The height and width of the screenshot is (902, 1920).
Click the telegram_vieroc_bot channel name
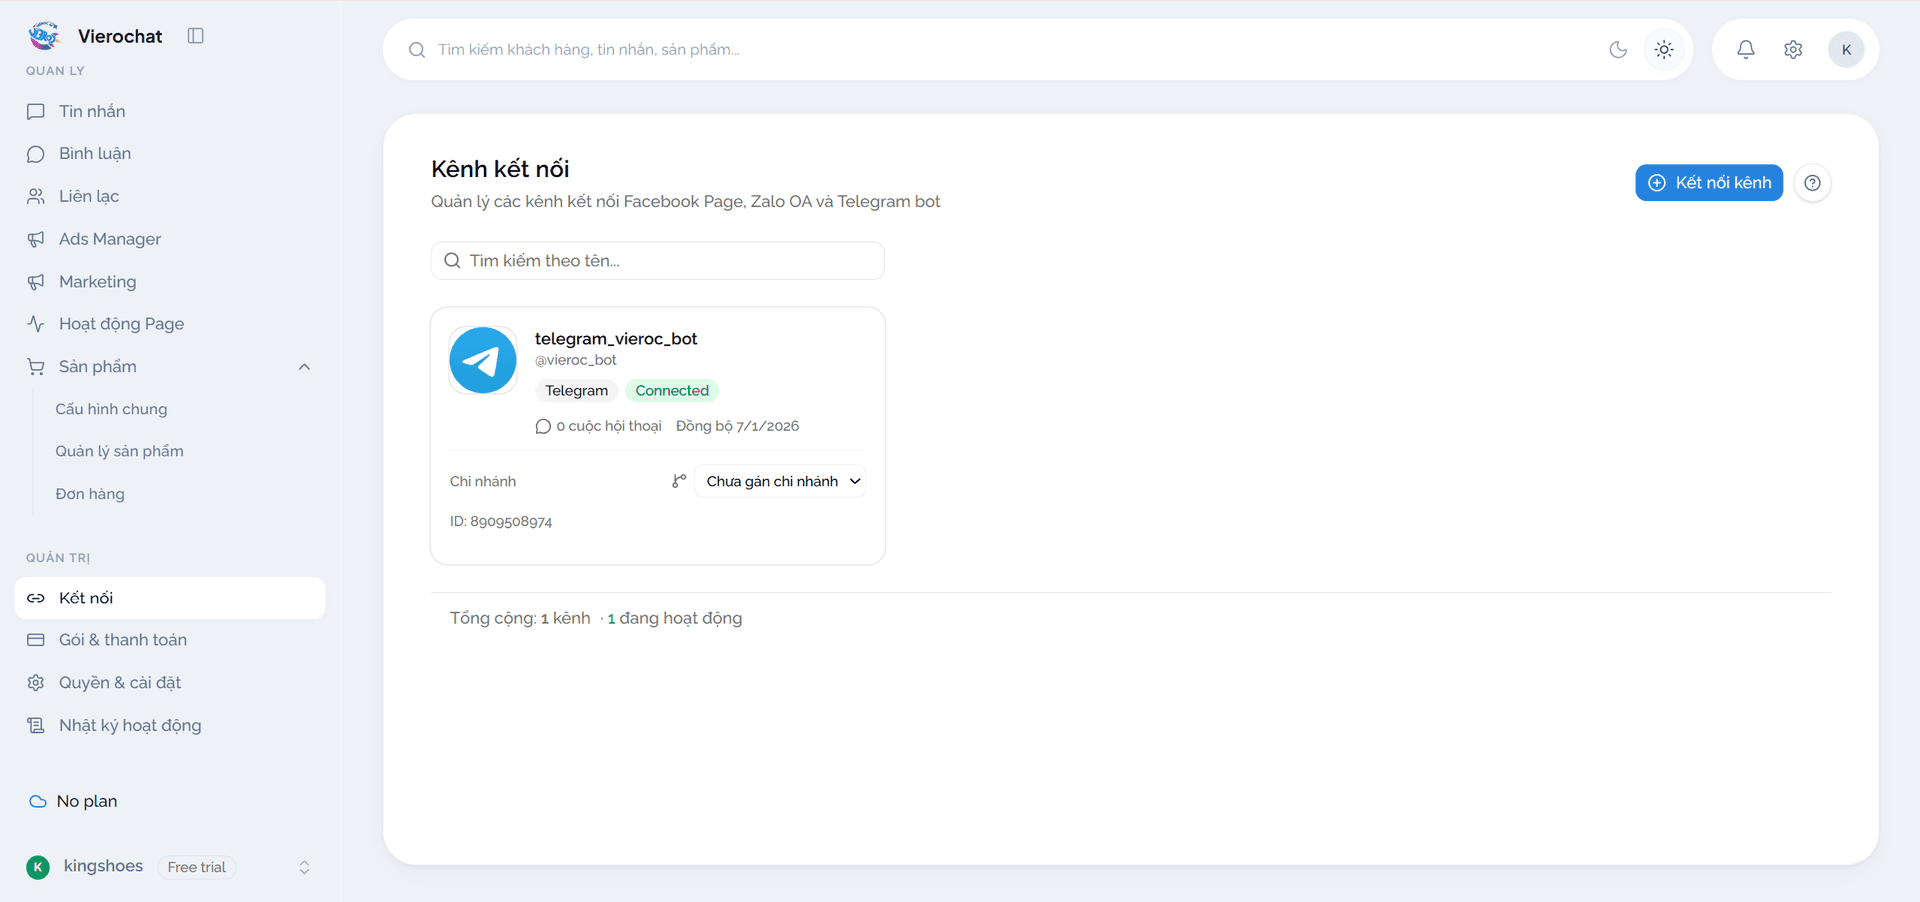coord(616,339)
